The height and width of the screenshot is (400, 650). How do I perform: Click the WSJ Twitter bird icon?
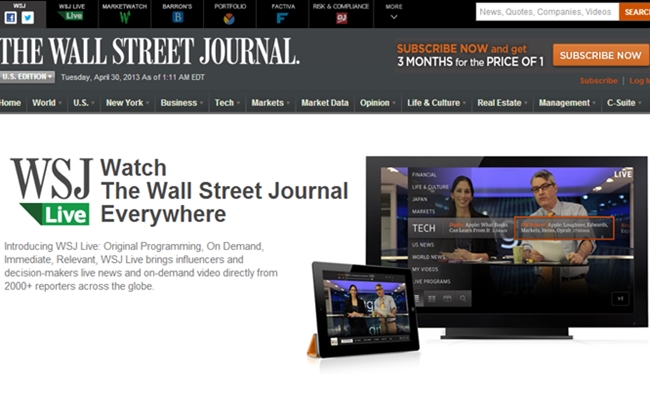(28, 18)
